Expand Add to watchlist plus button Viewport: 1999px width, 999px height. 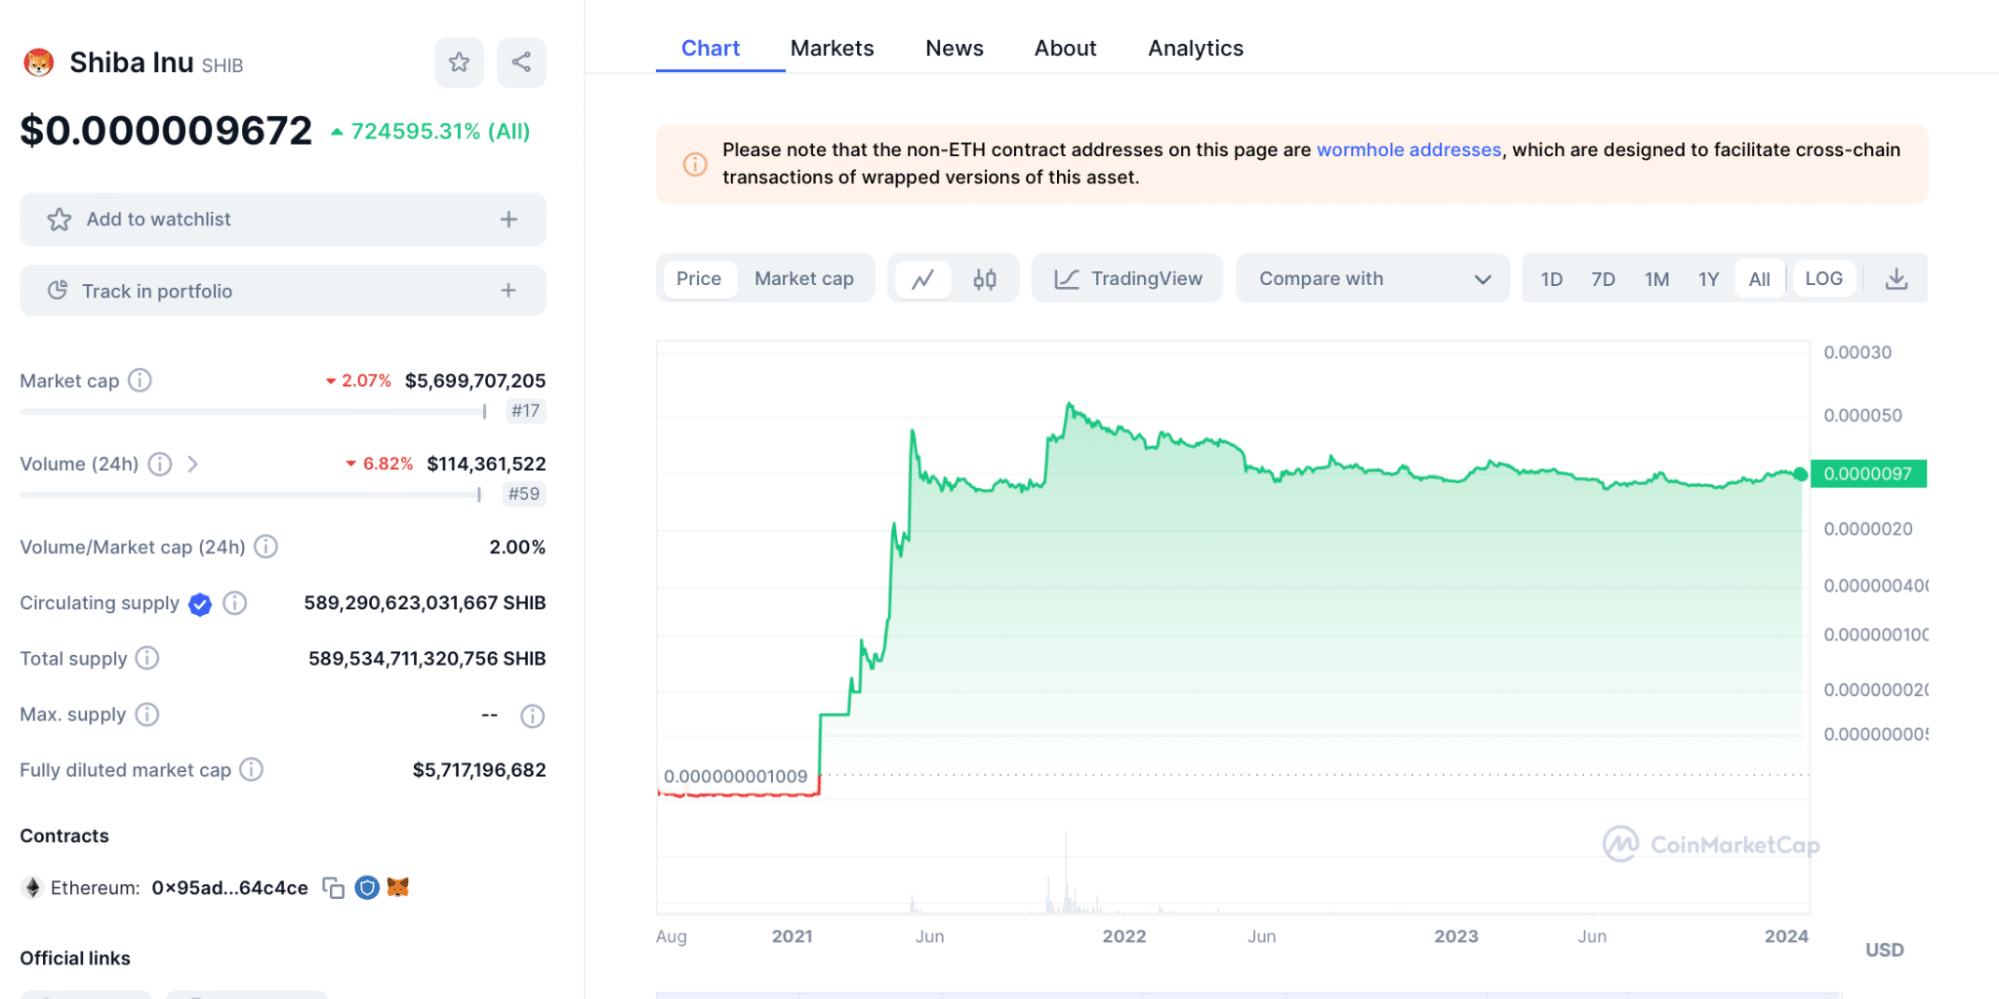[508, 219]
